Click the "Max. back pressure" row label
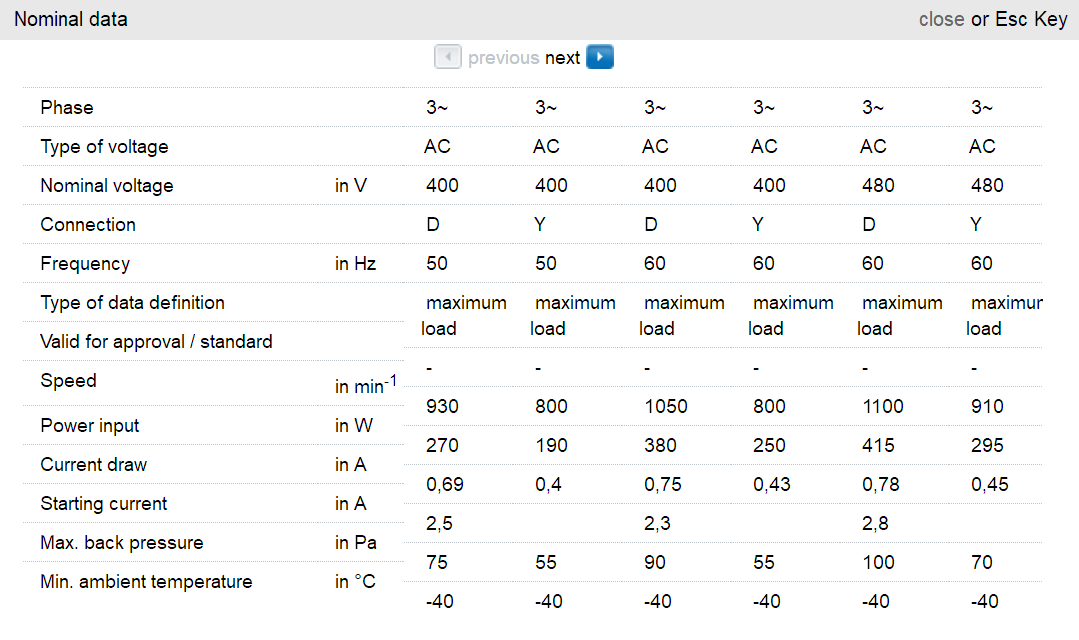The width and height of the screenshot is (1079, 640). click(x=121, y=543)
